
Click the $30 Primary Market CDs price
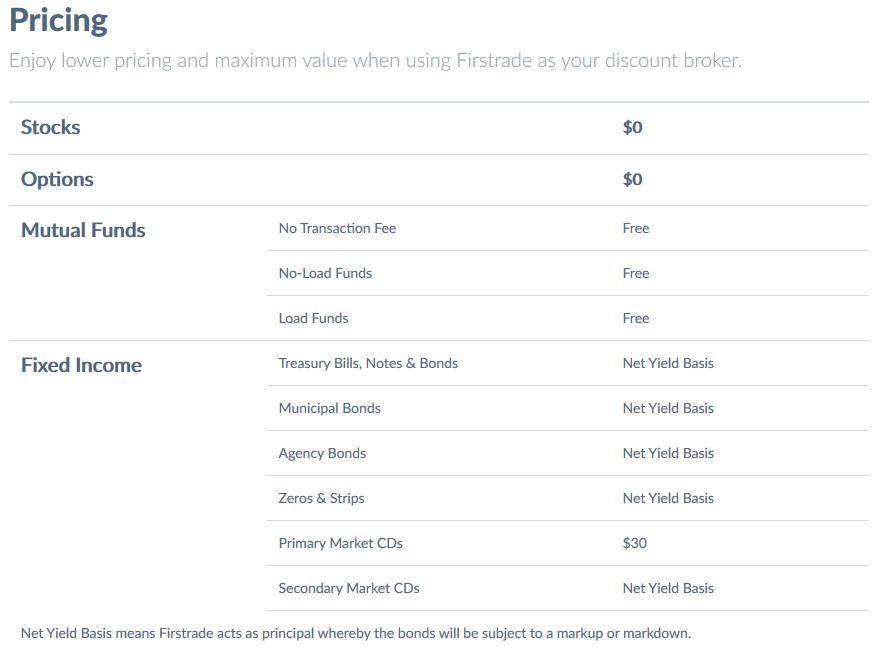(634, 543)
